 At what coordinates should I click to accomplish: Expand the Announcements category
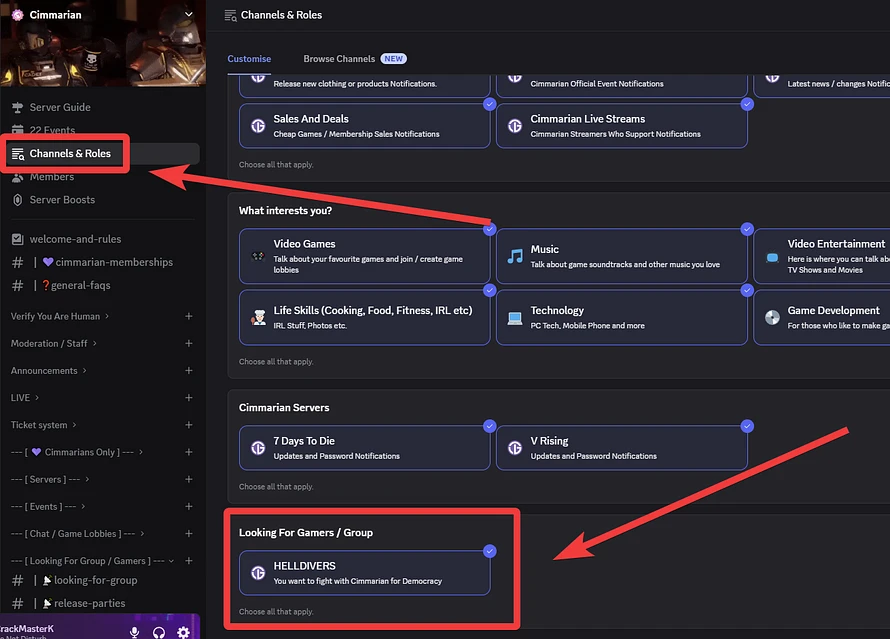click(x=48, y=371)
